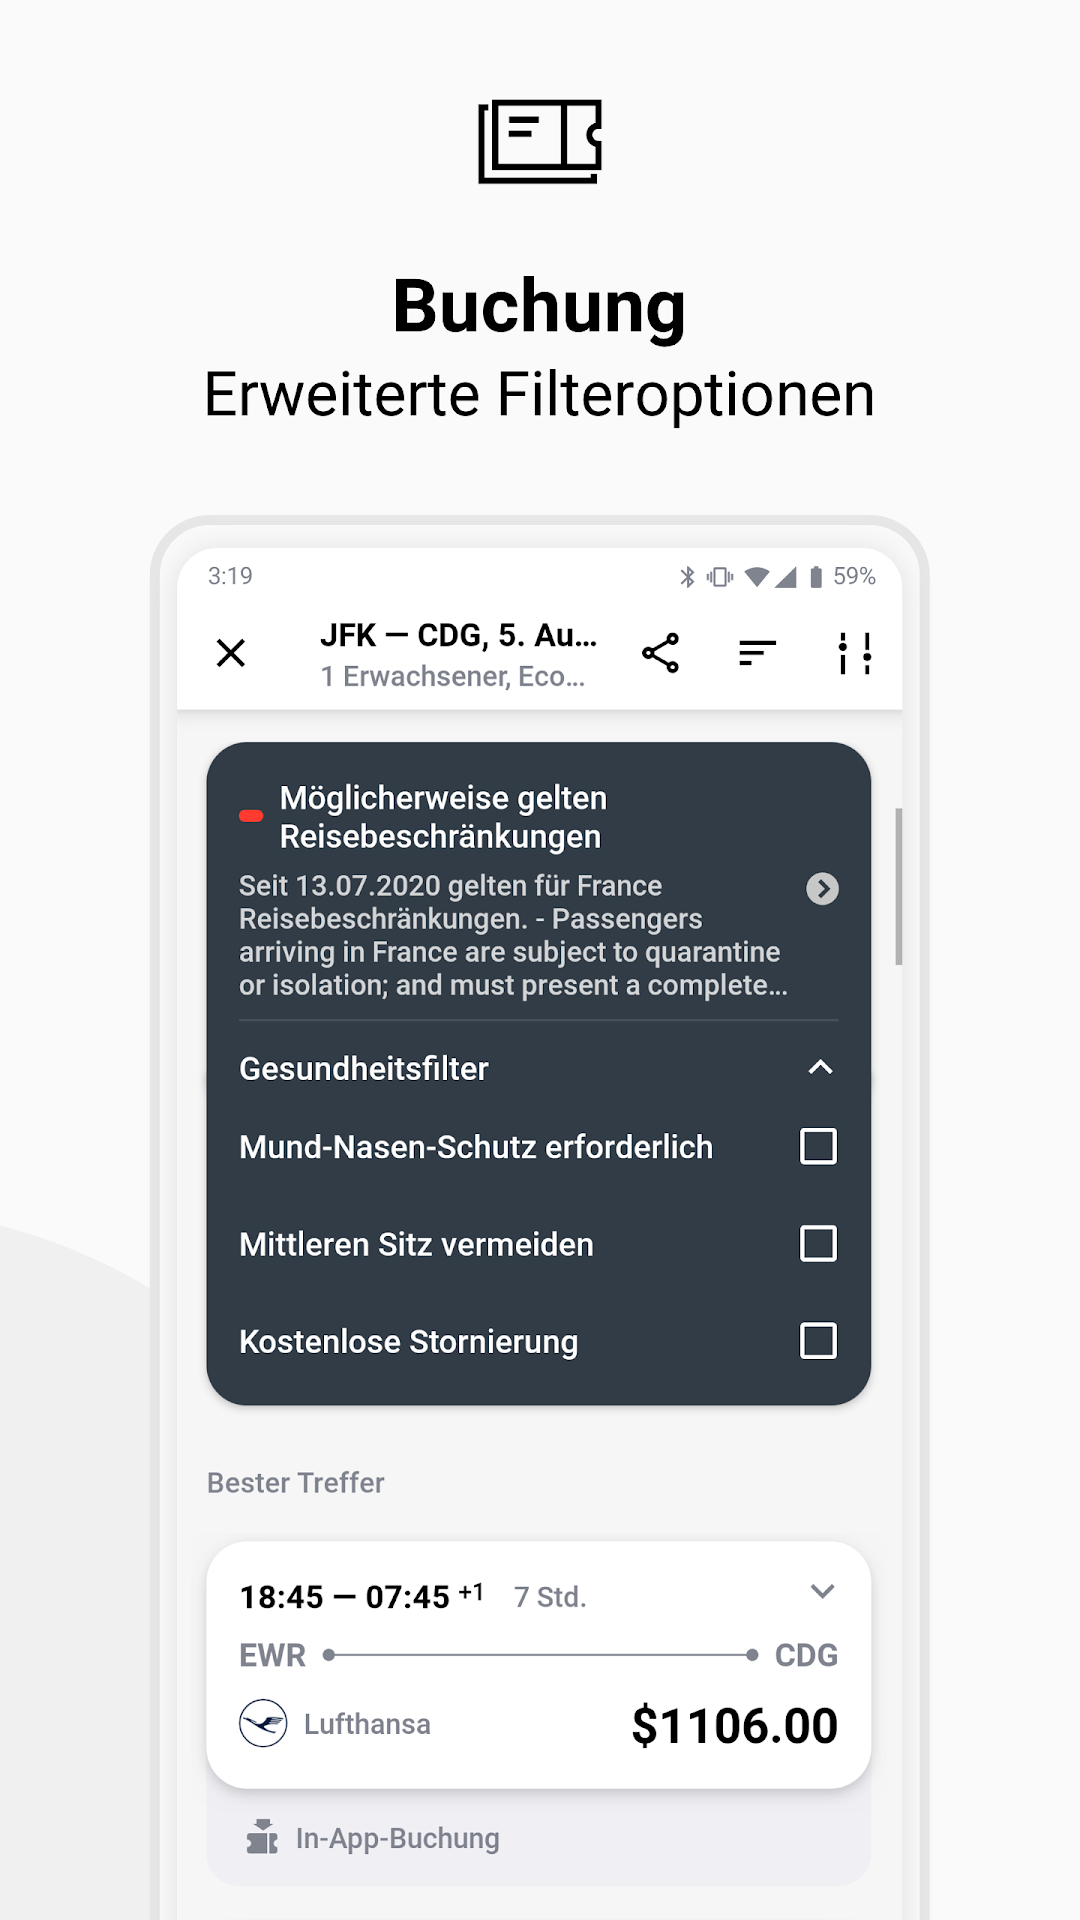Enable Mund-Nasen-Schutz erforderlich checkbox
This screenshot has width=1080, height=1920.
coord(818,1146)
